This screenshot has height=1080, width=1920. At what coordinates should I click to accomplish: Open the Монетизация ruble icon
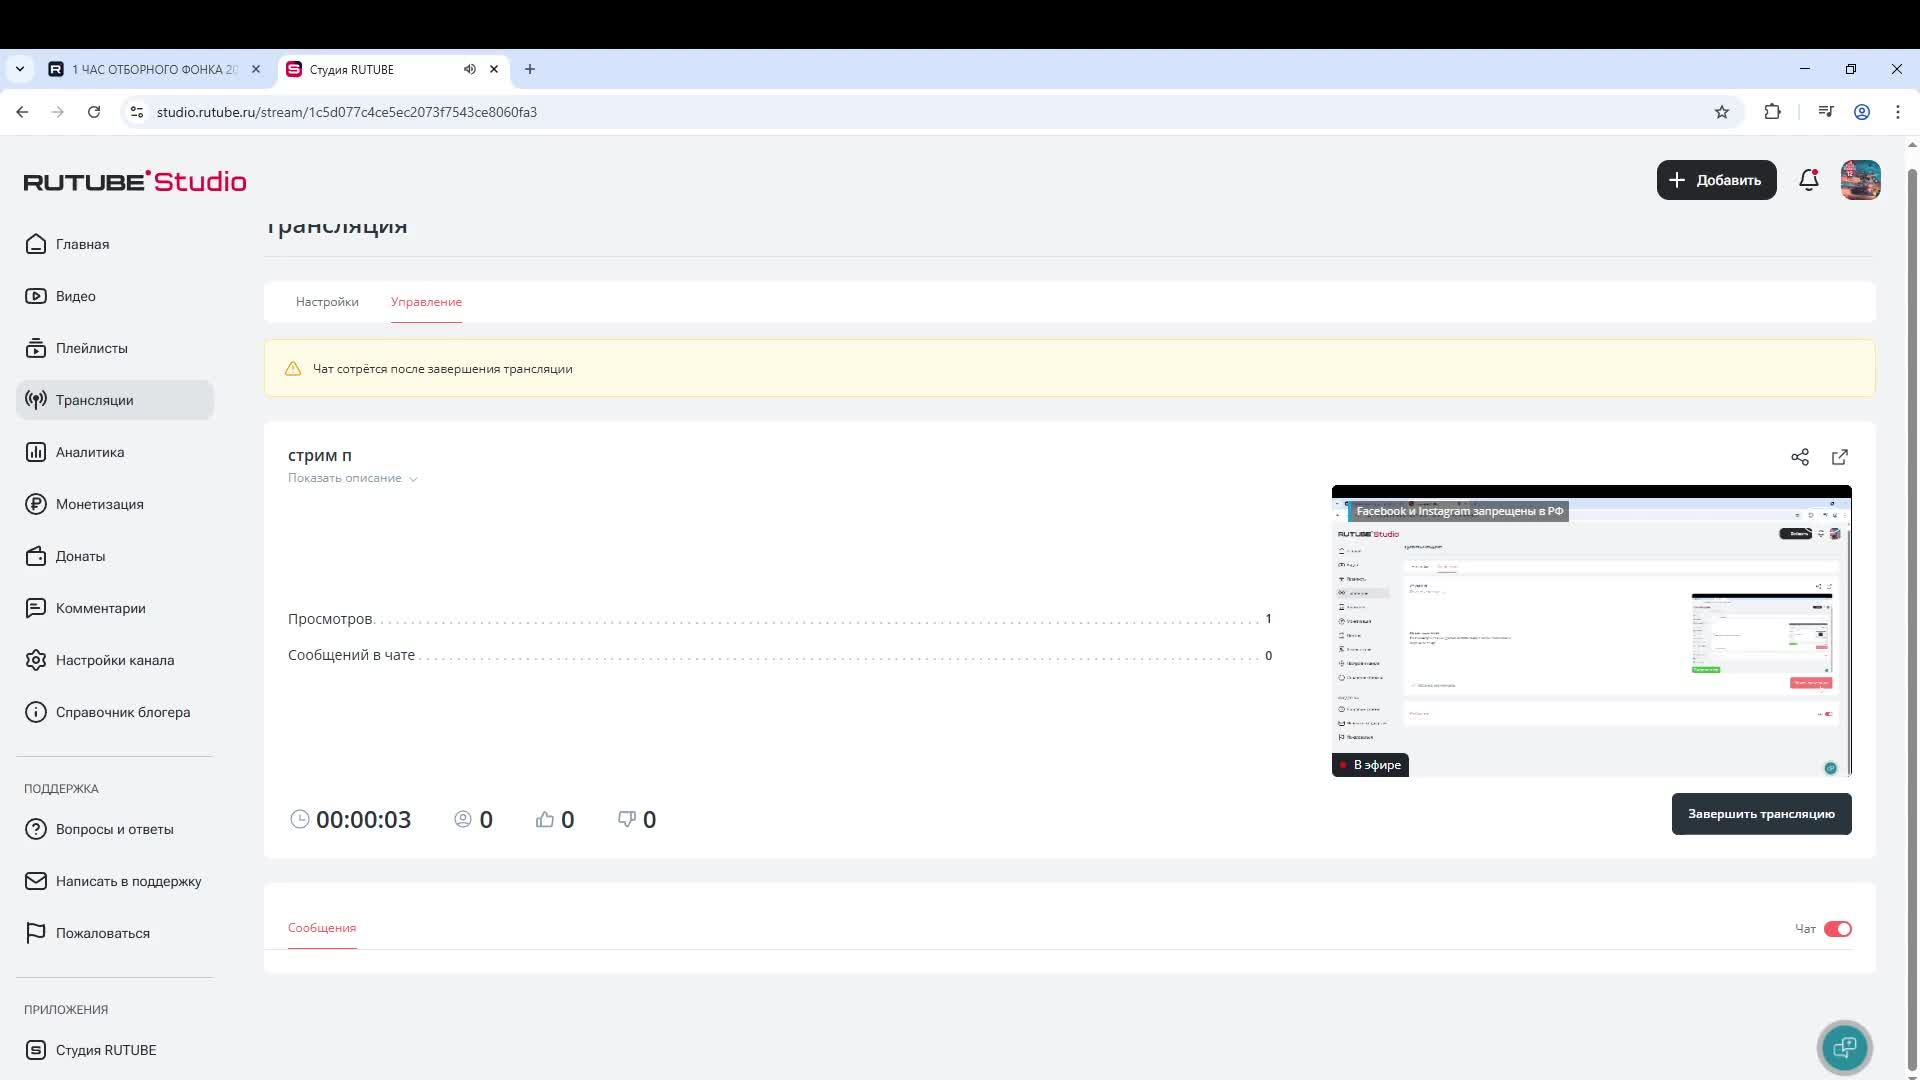[36, 504]
